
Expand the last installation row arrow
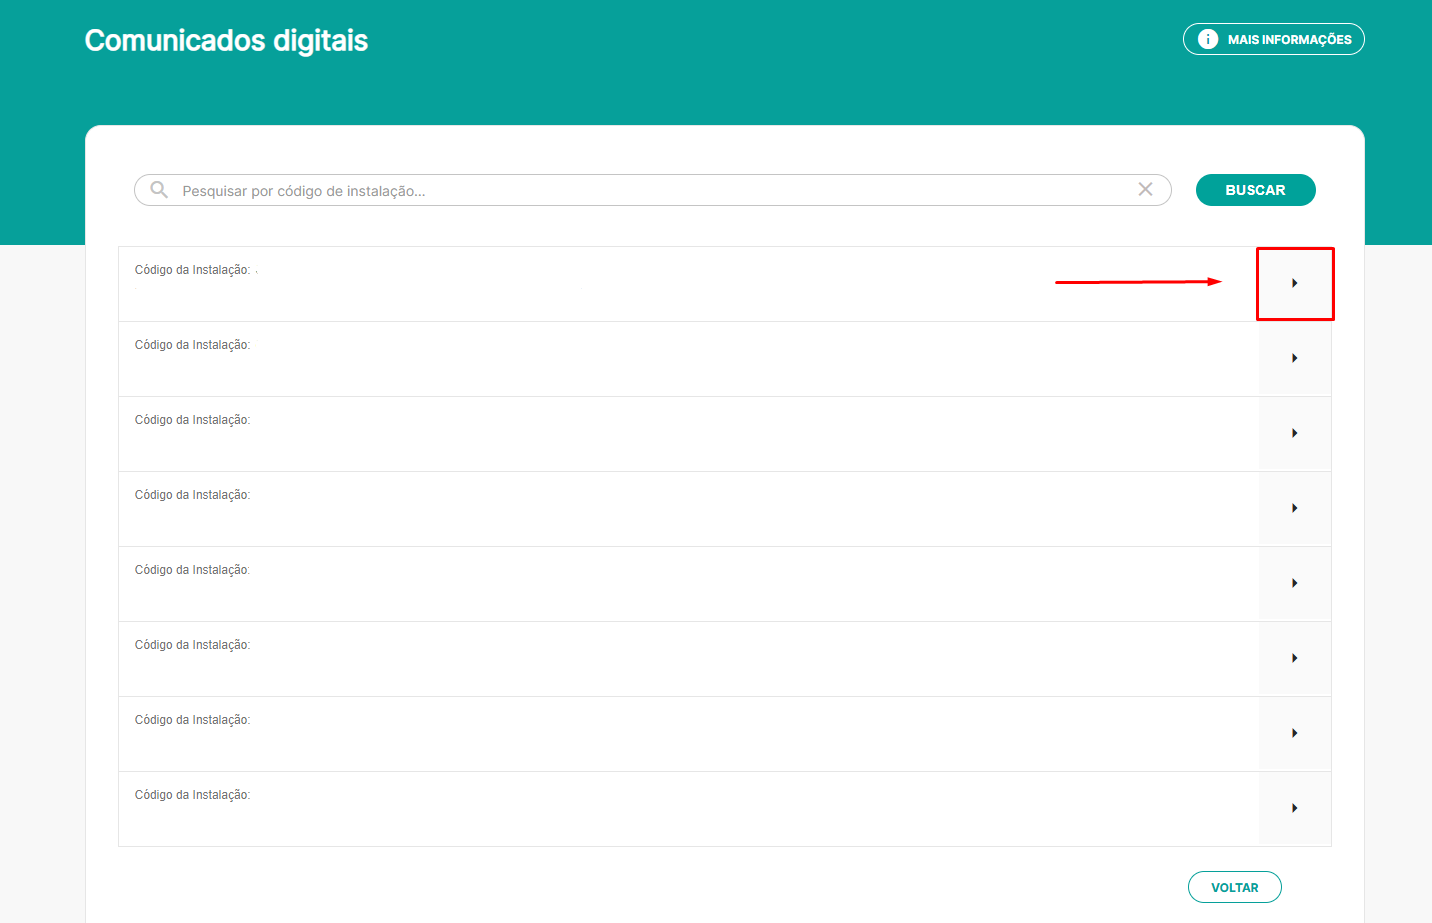(1294, 809)
